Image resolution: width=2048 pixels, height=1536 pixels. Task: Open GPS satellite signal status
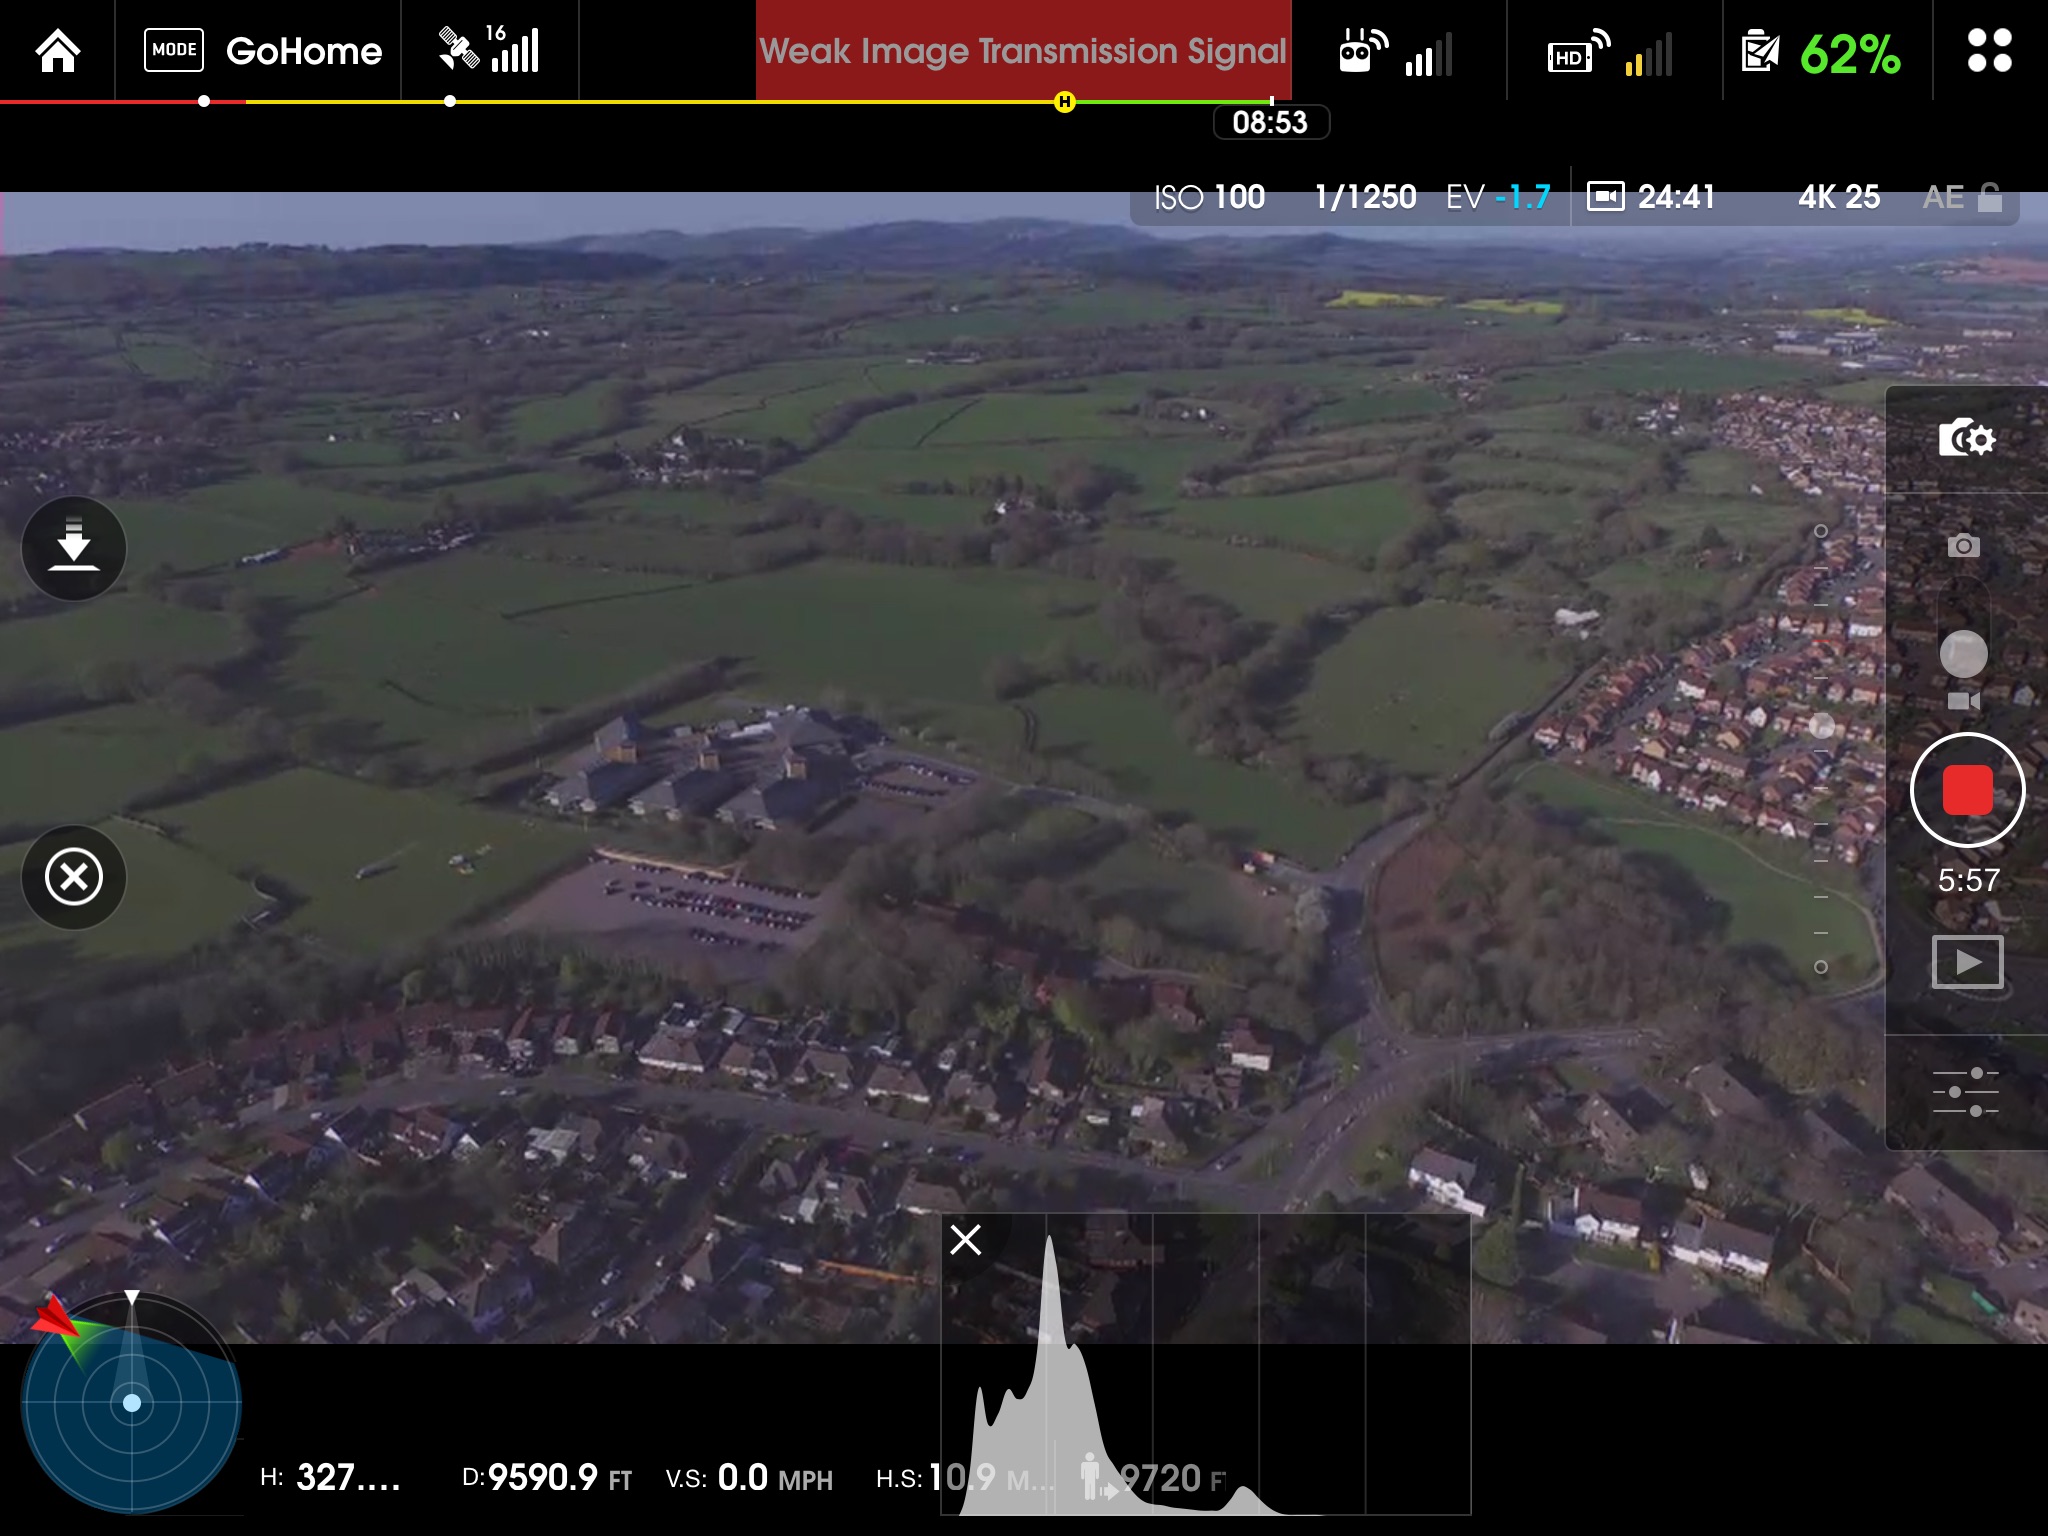(x=489, y=48)
